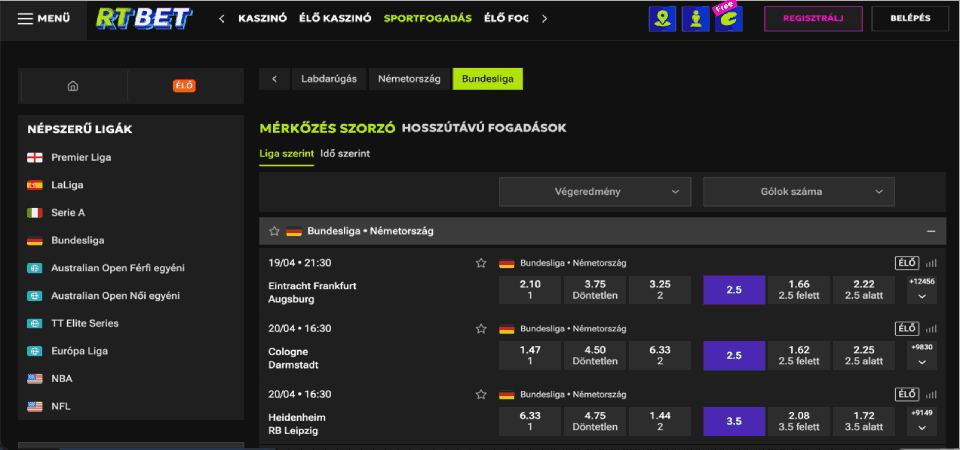This screenshot has width=960, height=450.
Task: Show statistics bars for Eintracht Frankfurt match
Action: (931, 263)
